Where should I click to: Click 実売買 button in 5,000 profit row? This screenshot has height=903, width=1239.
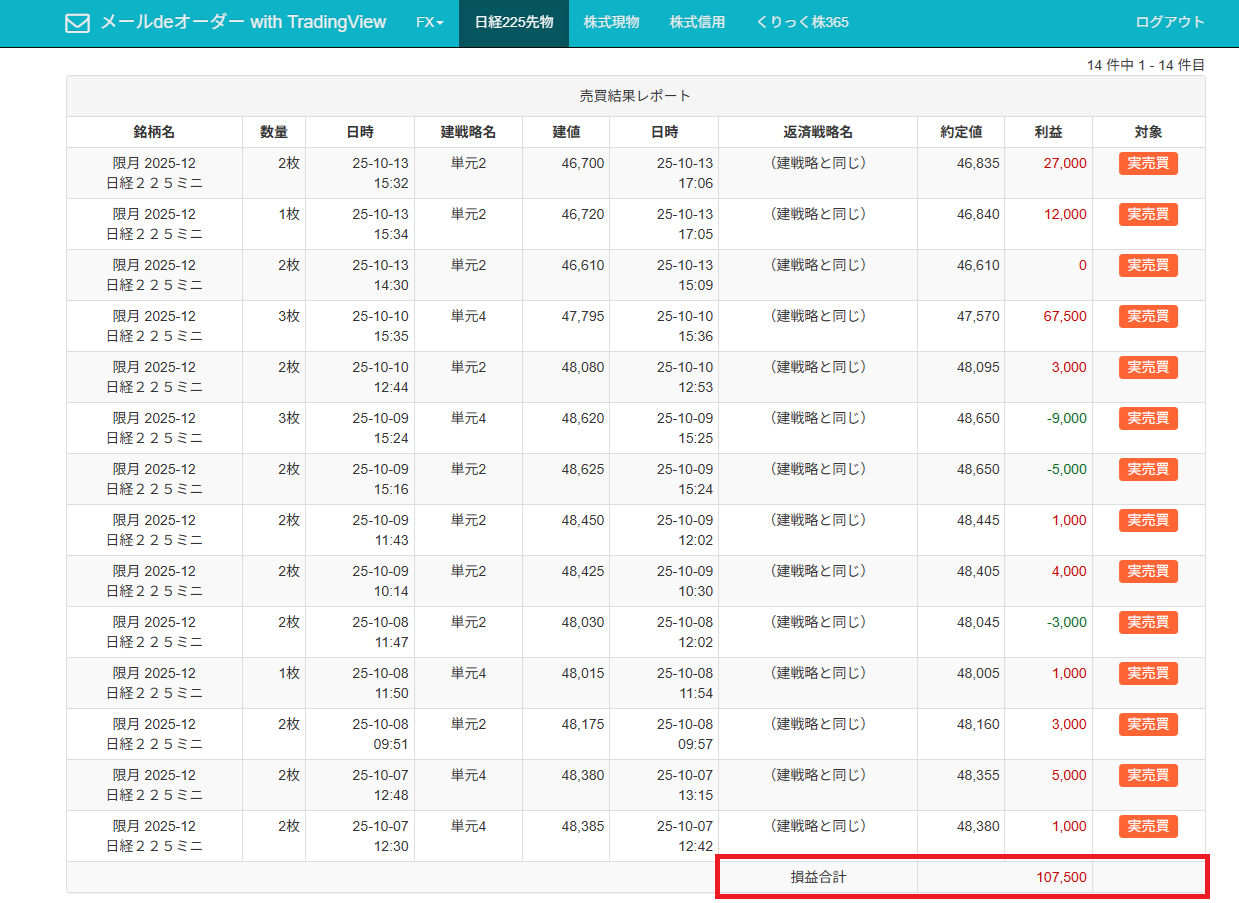coord(1148,776)
